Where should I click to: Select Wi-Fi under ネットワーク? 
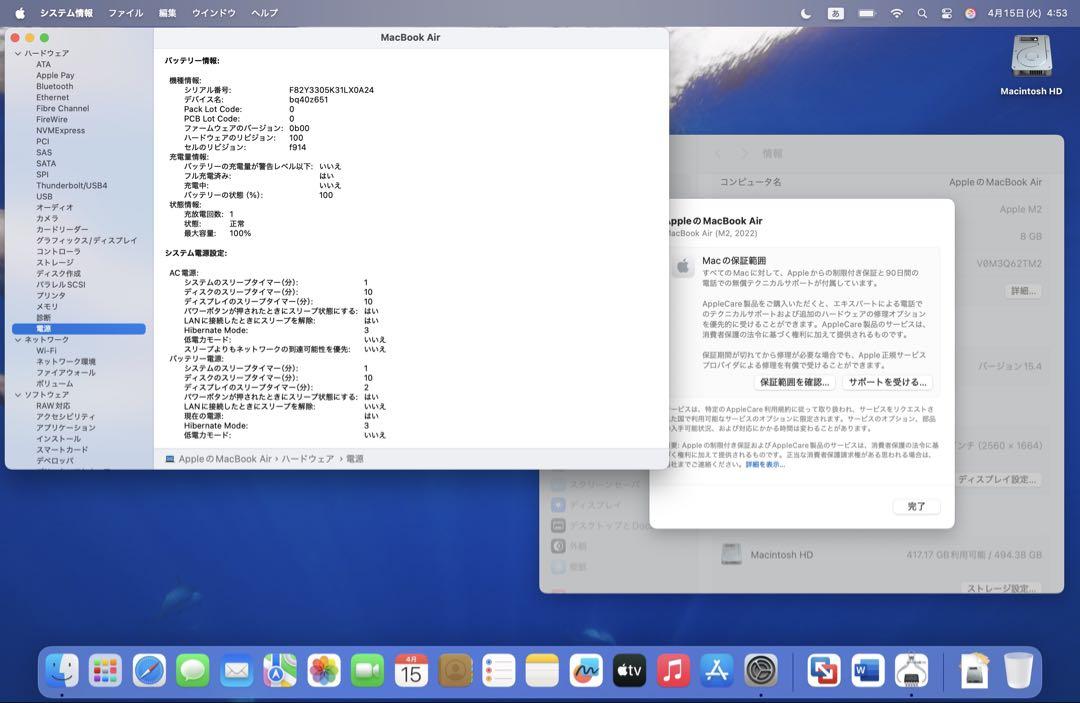click(46, 350)
